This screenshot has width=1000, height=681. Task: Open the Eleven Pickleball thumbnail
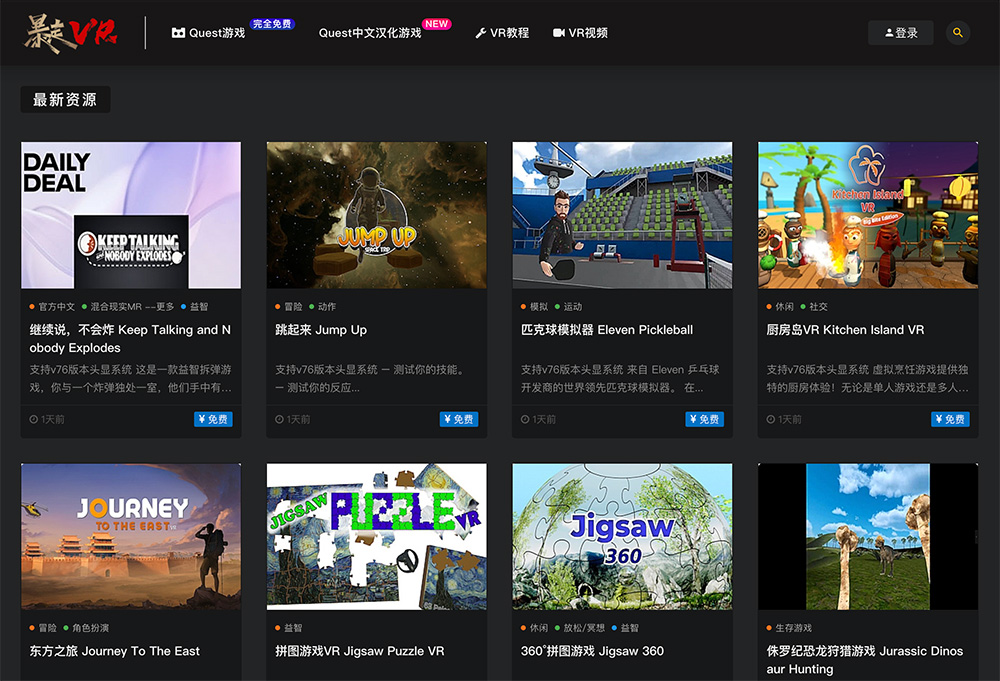tap(622, 215)
